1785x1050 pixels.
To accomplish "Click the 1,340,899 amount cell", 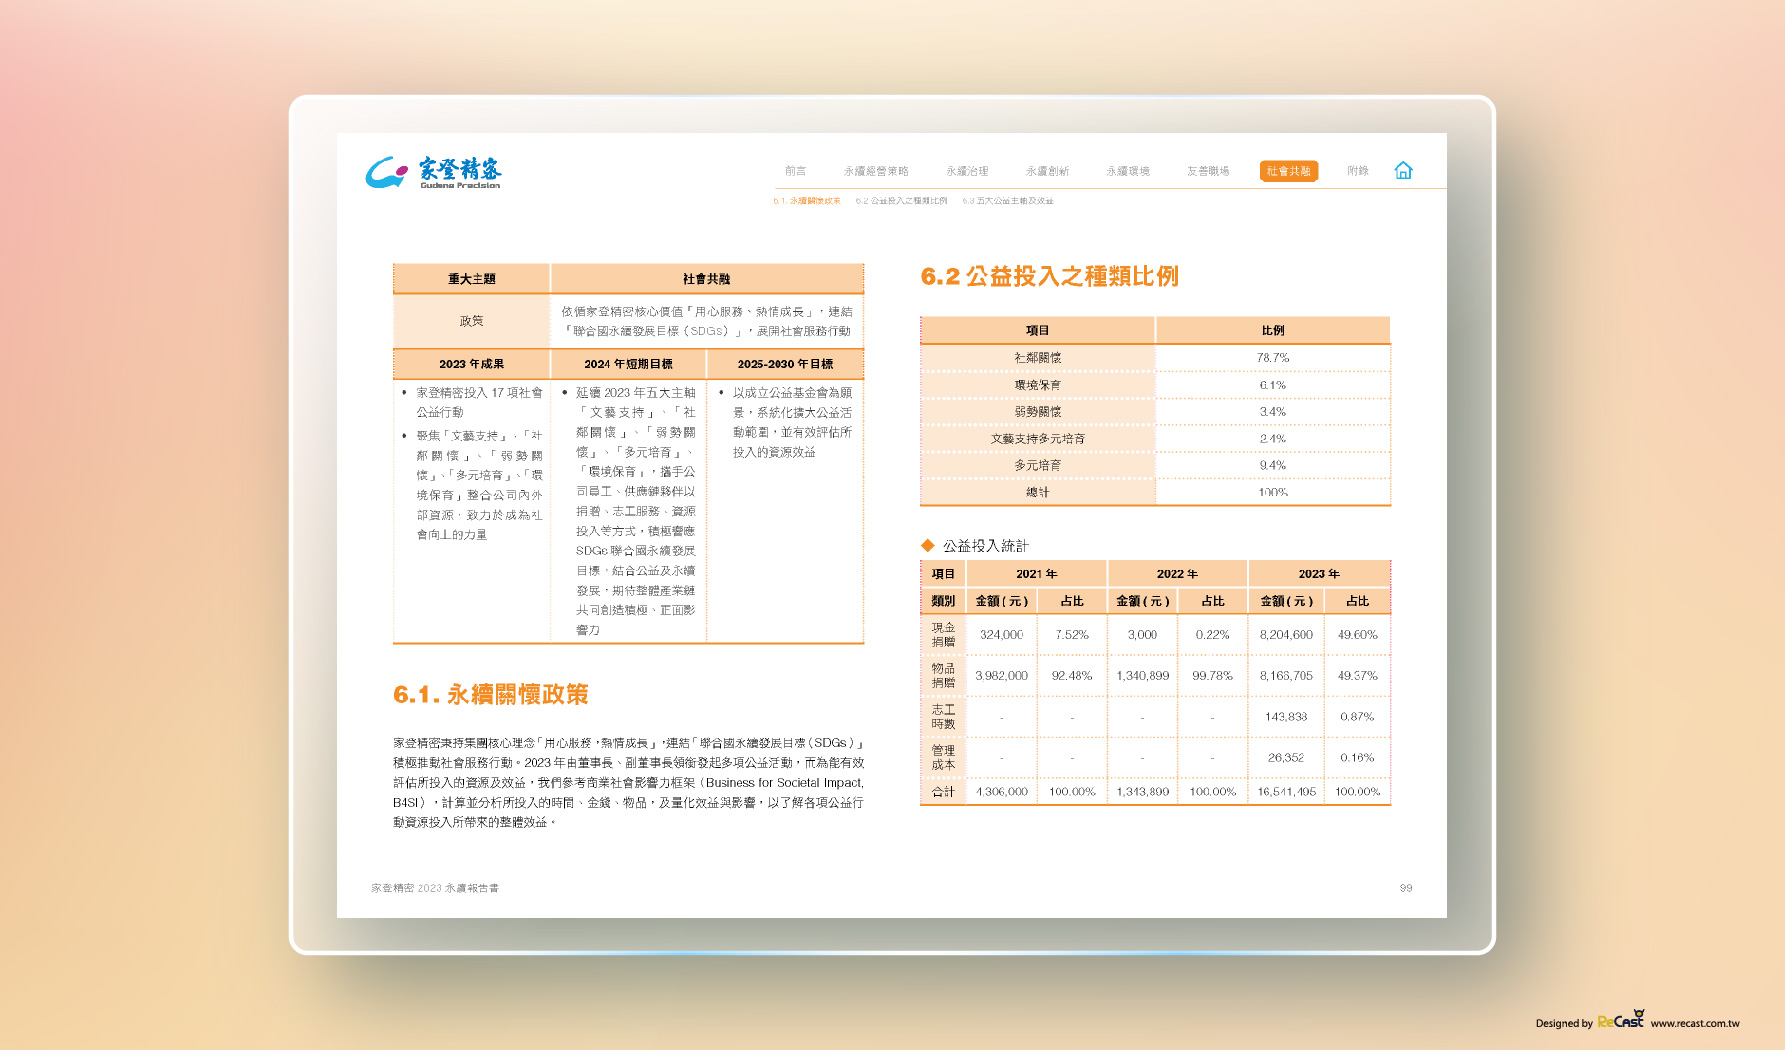I will click(1142, 676).
